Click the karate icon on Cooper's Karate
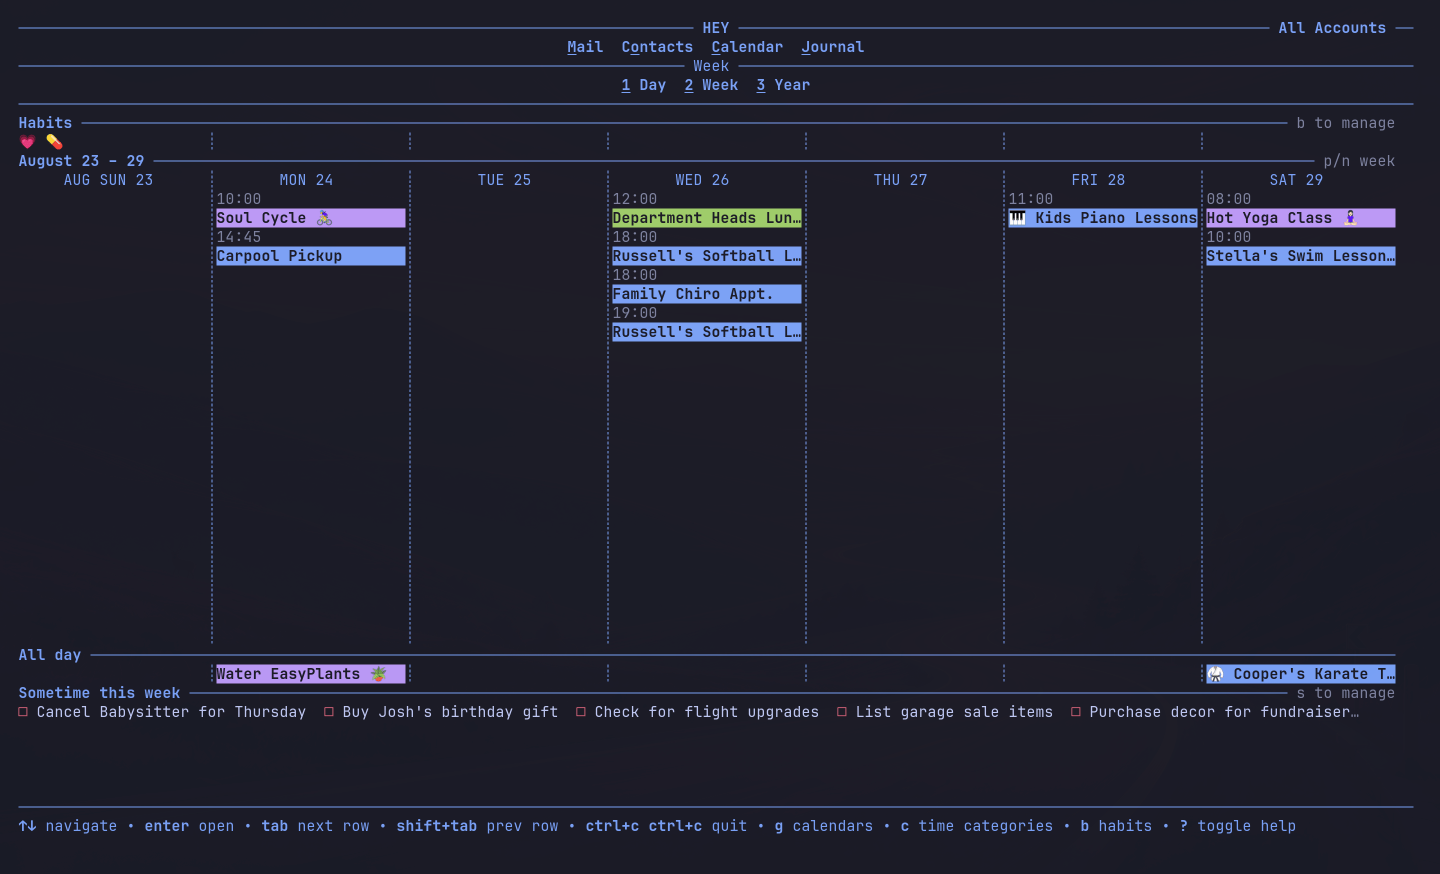Viewport: 1440px width, 874px height. coord(1215,674)
